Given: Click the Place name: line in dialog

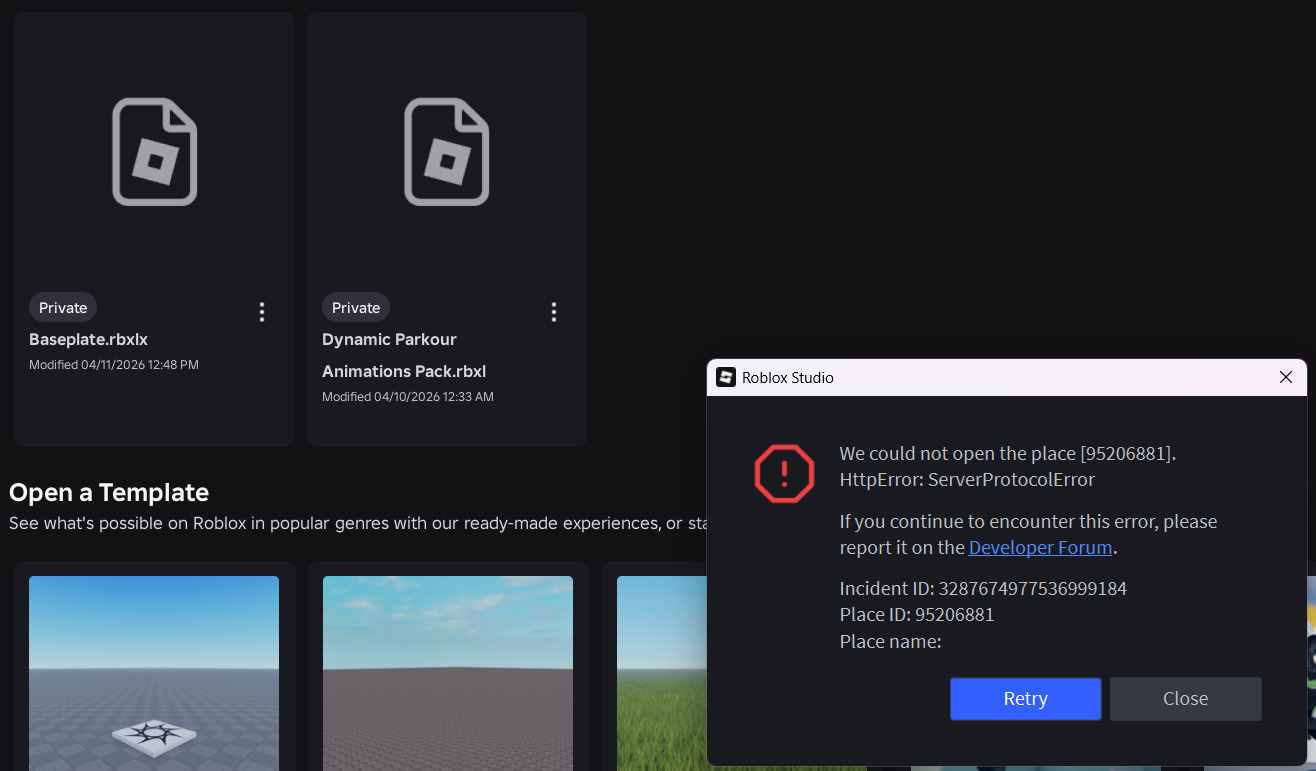Looking at the screenshot, I should coord(891,642).
